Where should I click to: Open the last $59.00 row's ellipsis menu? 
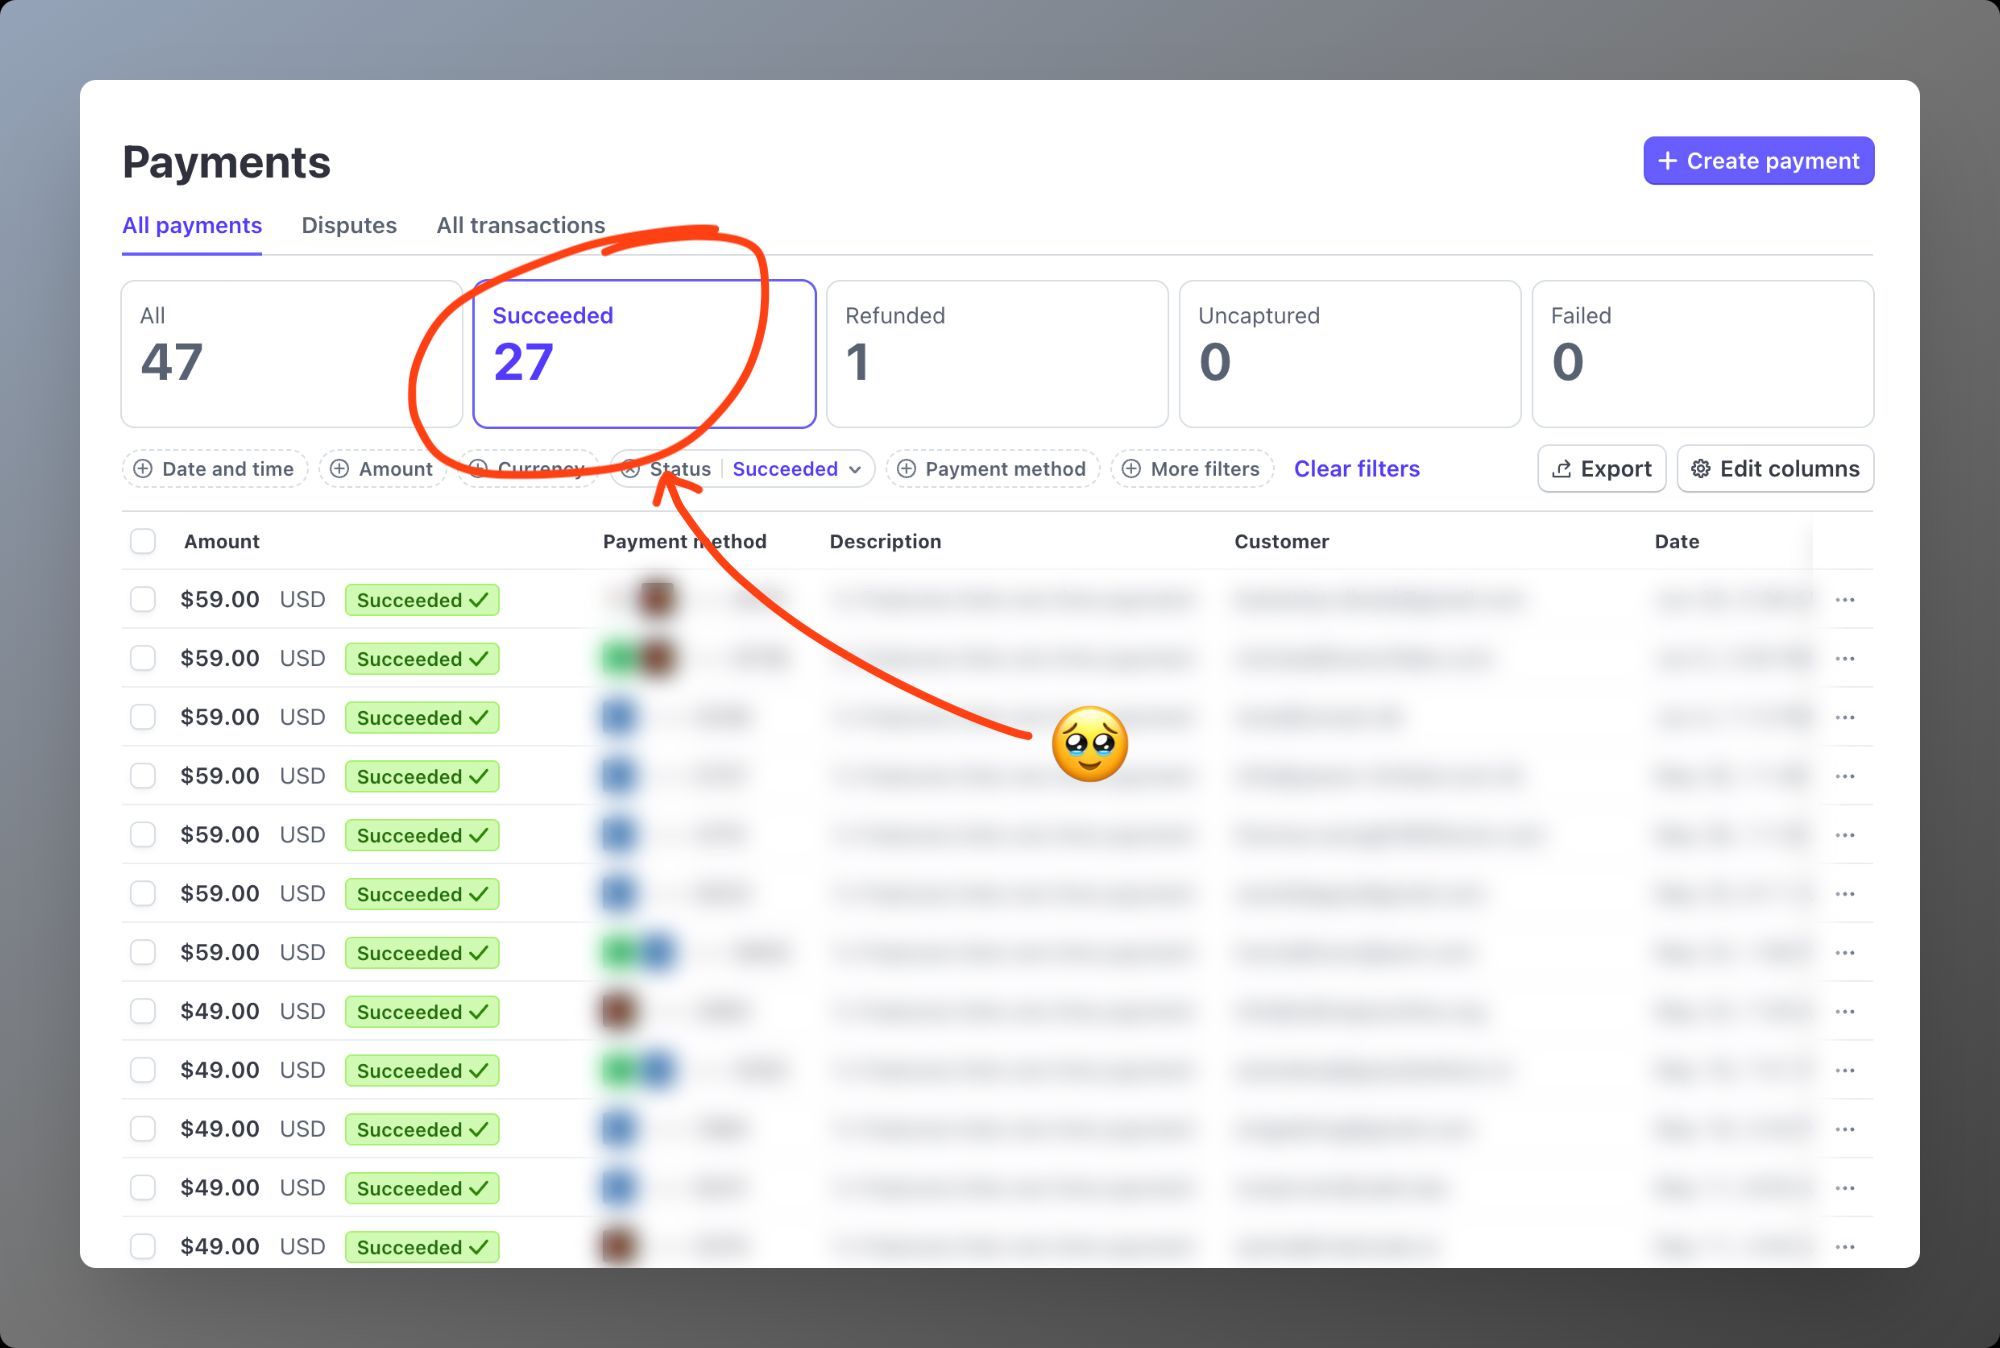pyautogui.click(x=1845, y=953)
